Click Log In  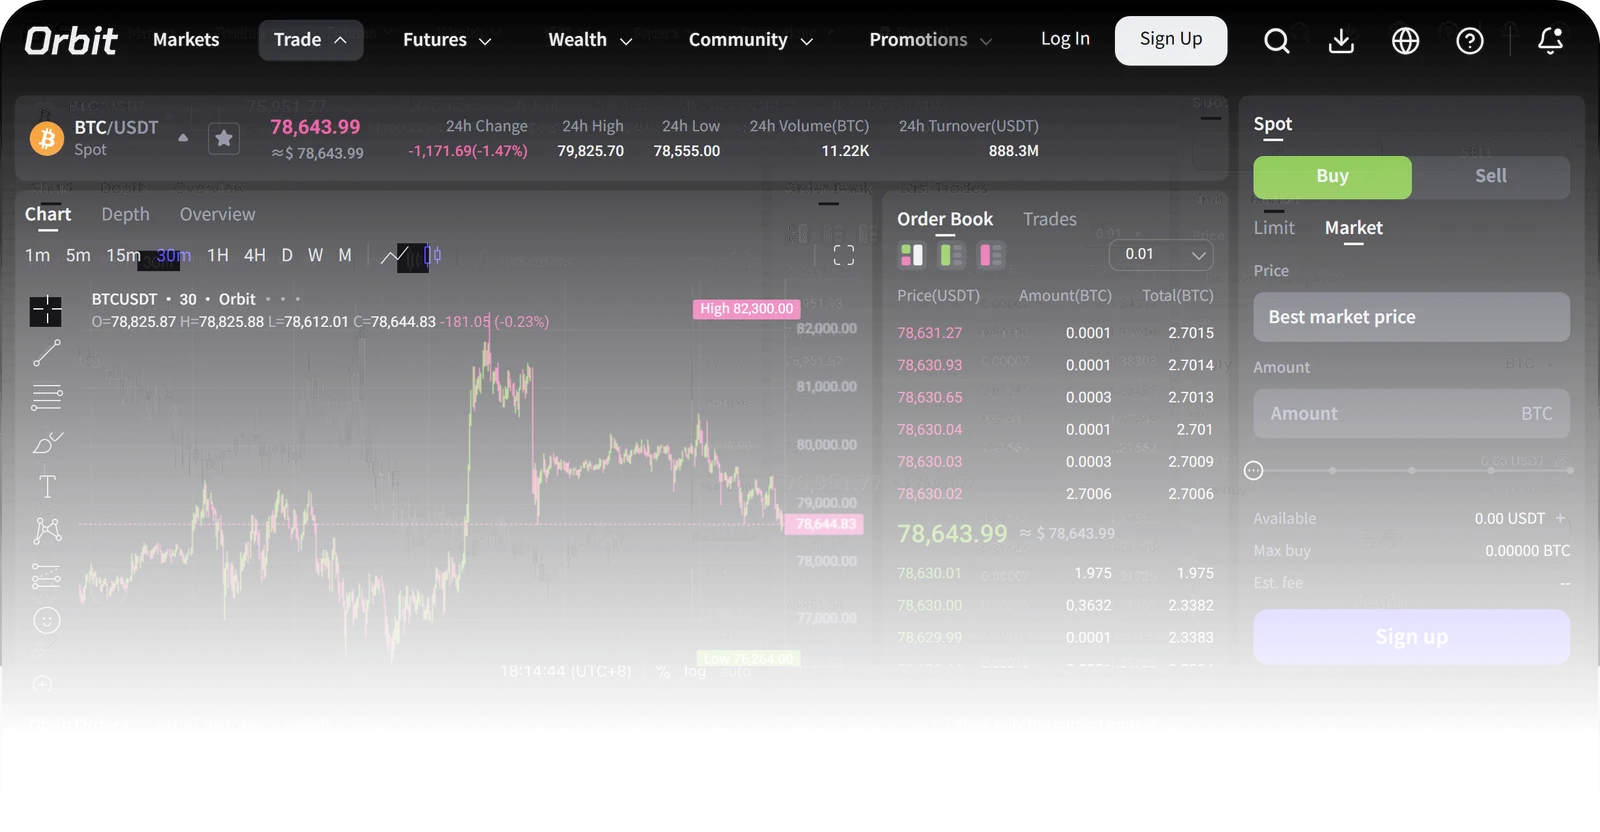click(x=1065, y=39)
